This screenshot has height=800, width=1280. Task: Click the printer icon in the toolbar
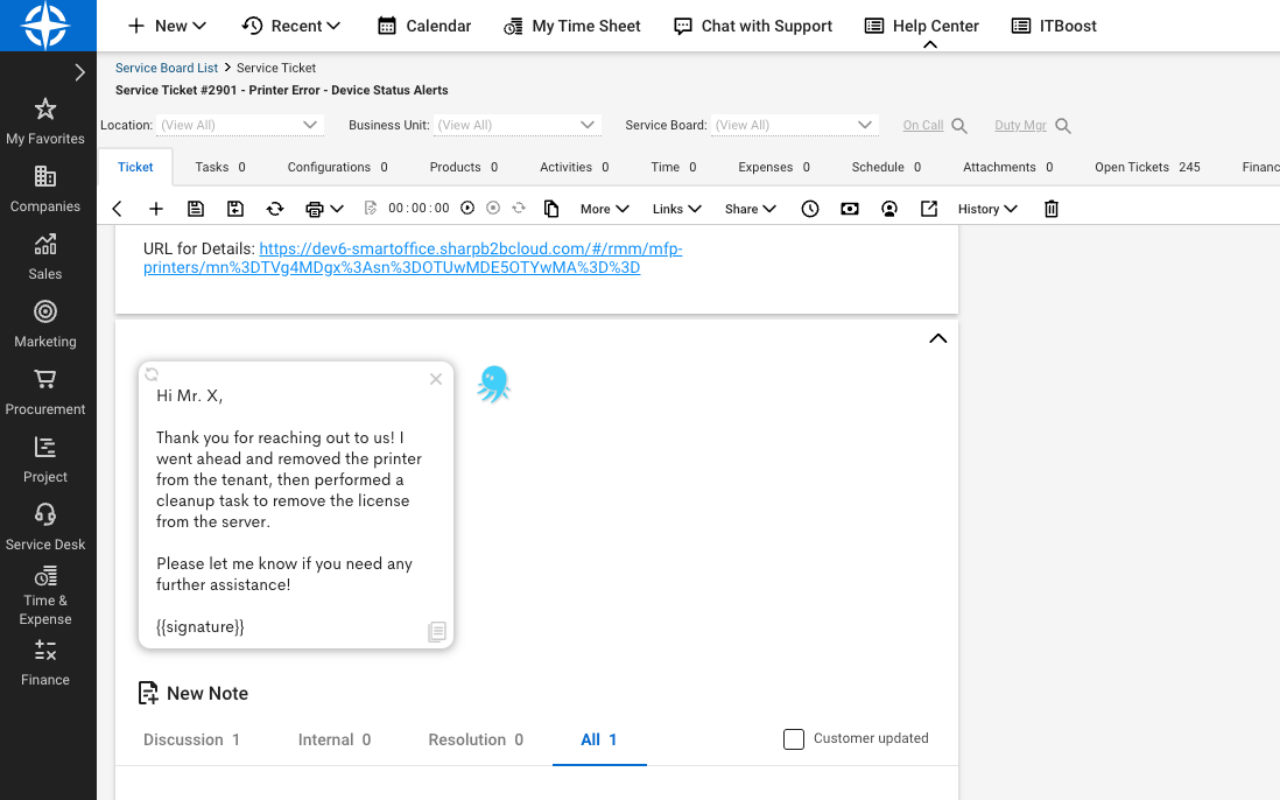[x=314, y=209]
